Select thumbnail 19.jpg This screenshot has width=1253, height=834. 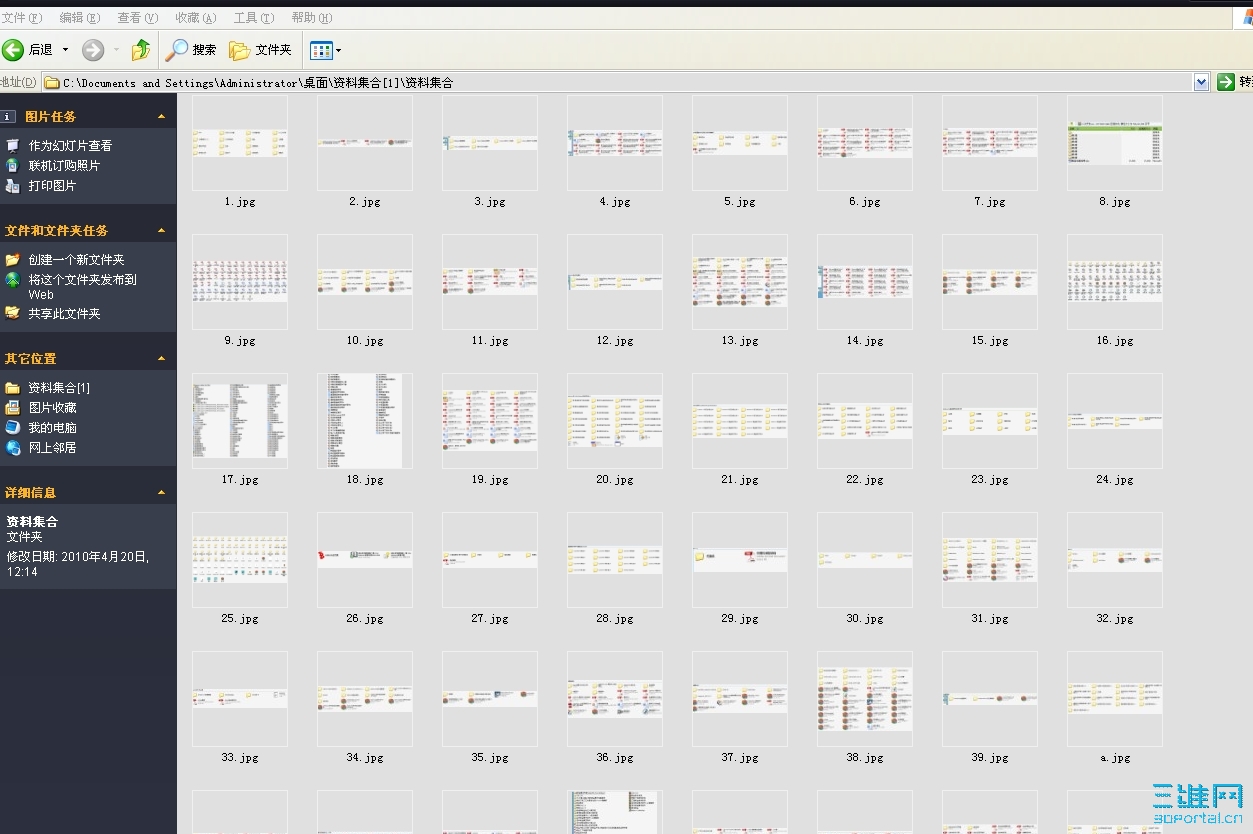490,421
